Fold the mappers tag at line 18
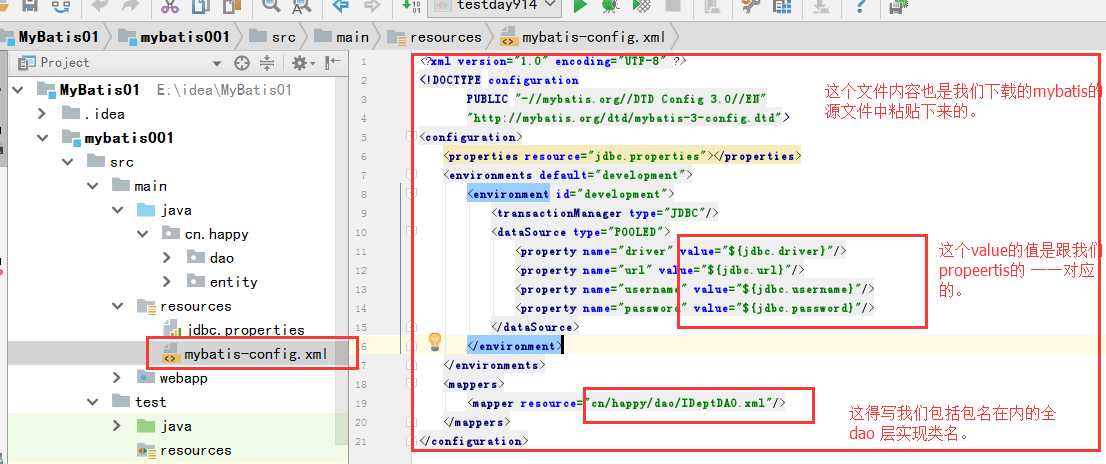Screen dimensions: 1106x464 click(413, 384)
